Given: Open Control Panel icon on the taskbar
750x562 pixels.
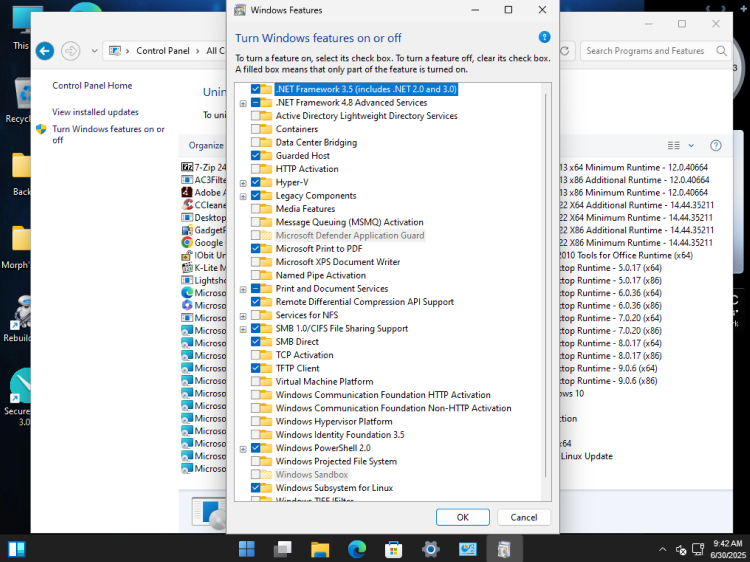Looking at the screenshot, I should click(467, 549).
